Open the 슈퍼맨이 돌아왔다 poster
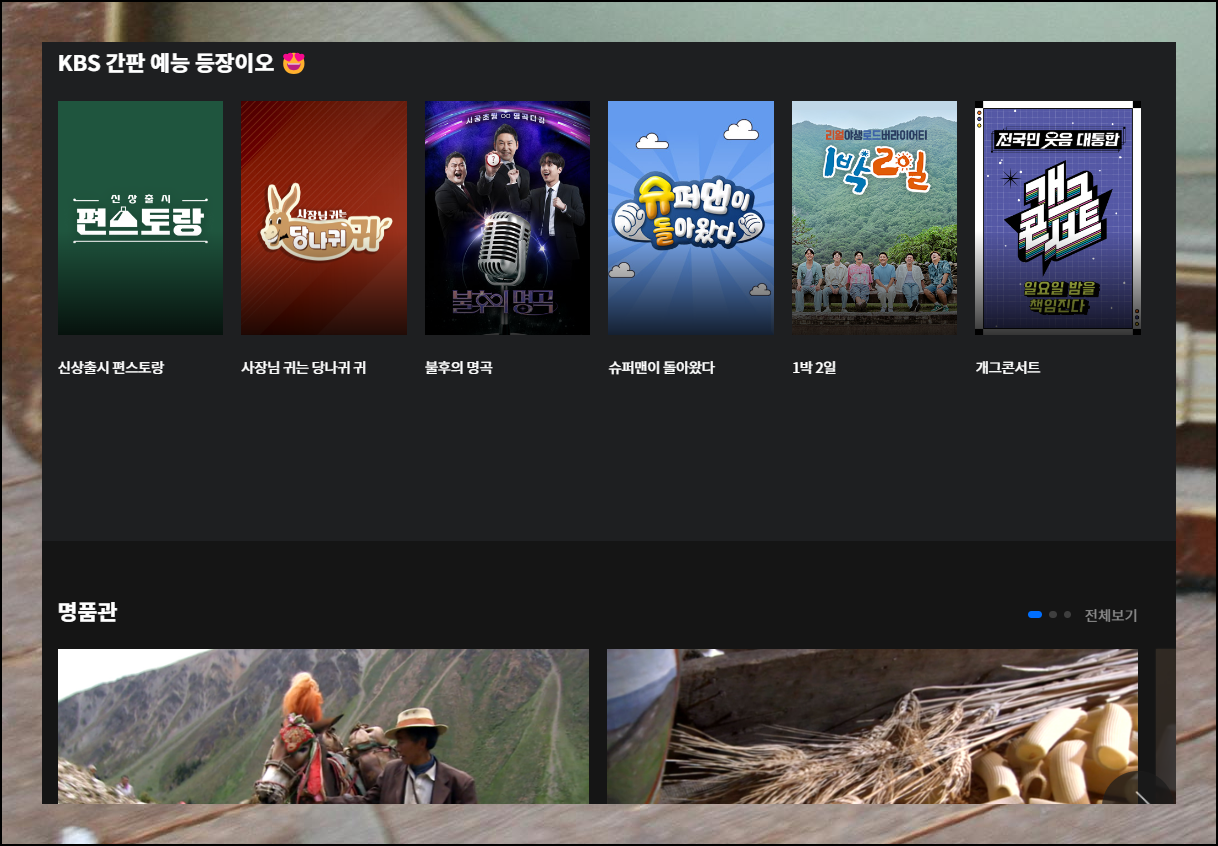The height and width of the screenshot is (846, 1218). [691, 218]
